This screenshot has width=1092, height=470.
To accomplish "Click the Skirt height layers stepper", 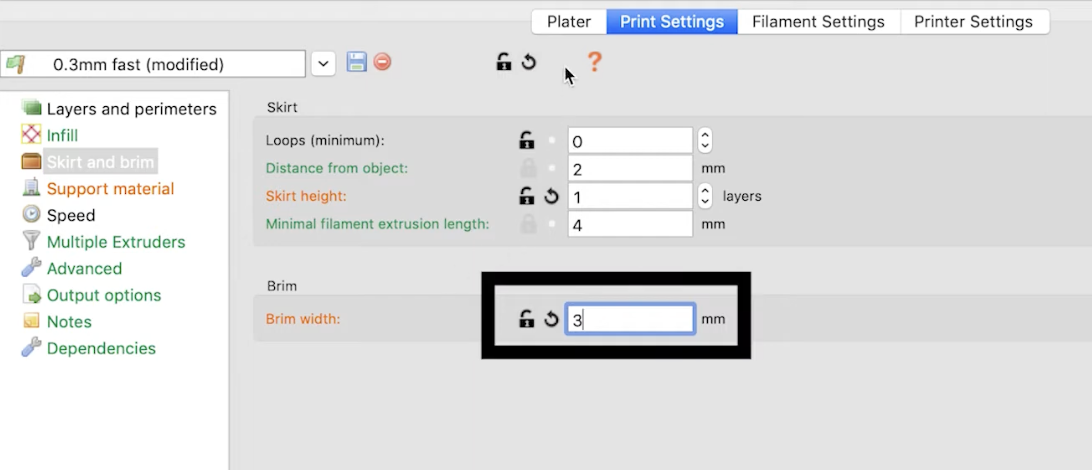I will point(705,197).
